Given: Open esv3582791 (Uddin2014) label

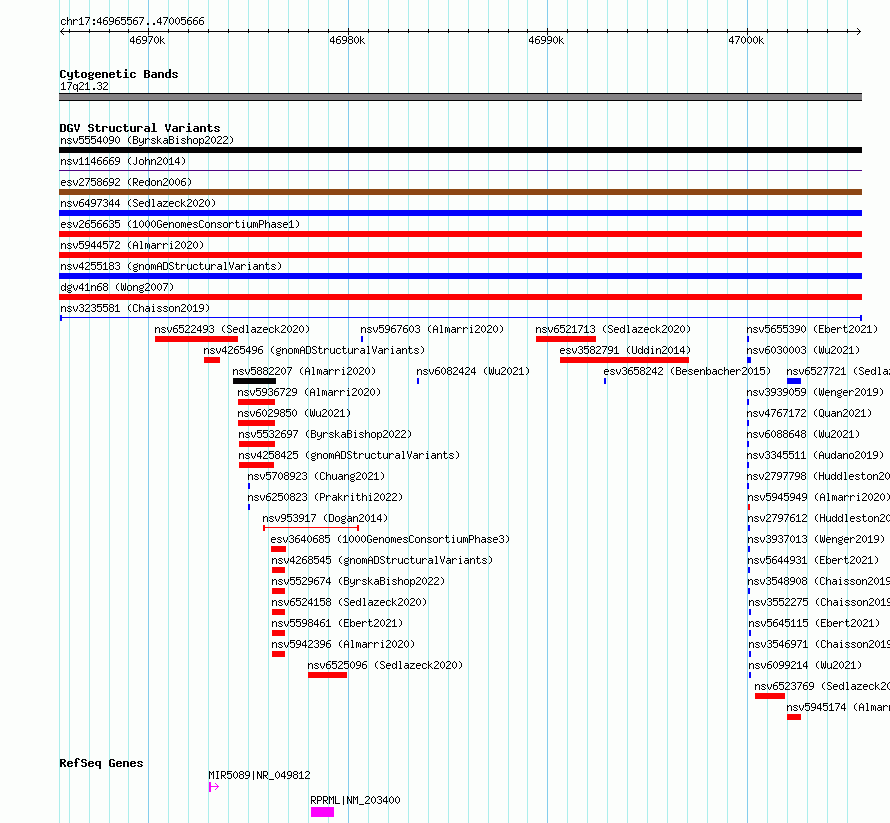Looking at the screenshot, I should pyautogui.click(x=625, y=350).
